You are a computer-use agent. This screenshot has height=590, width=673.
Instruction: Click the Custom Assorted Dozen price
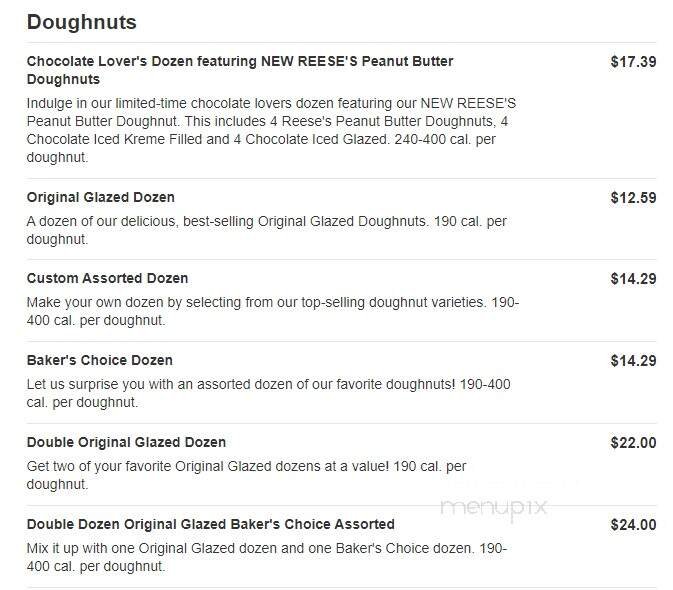(x=633, y=279)
